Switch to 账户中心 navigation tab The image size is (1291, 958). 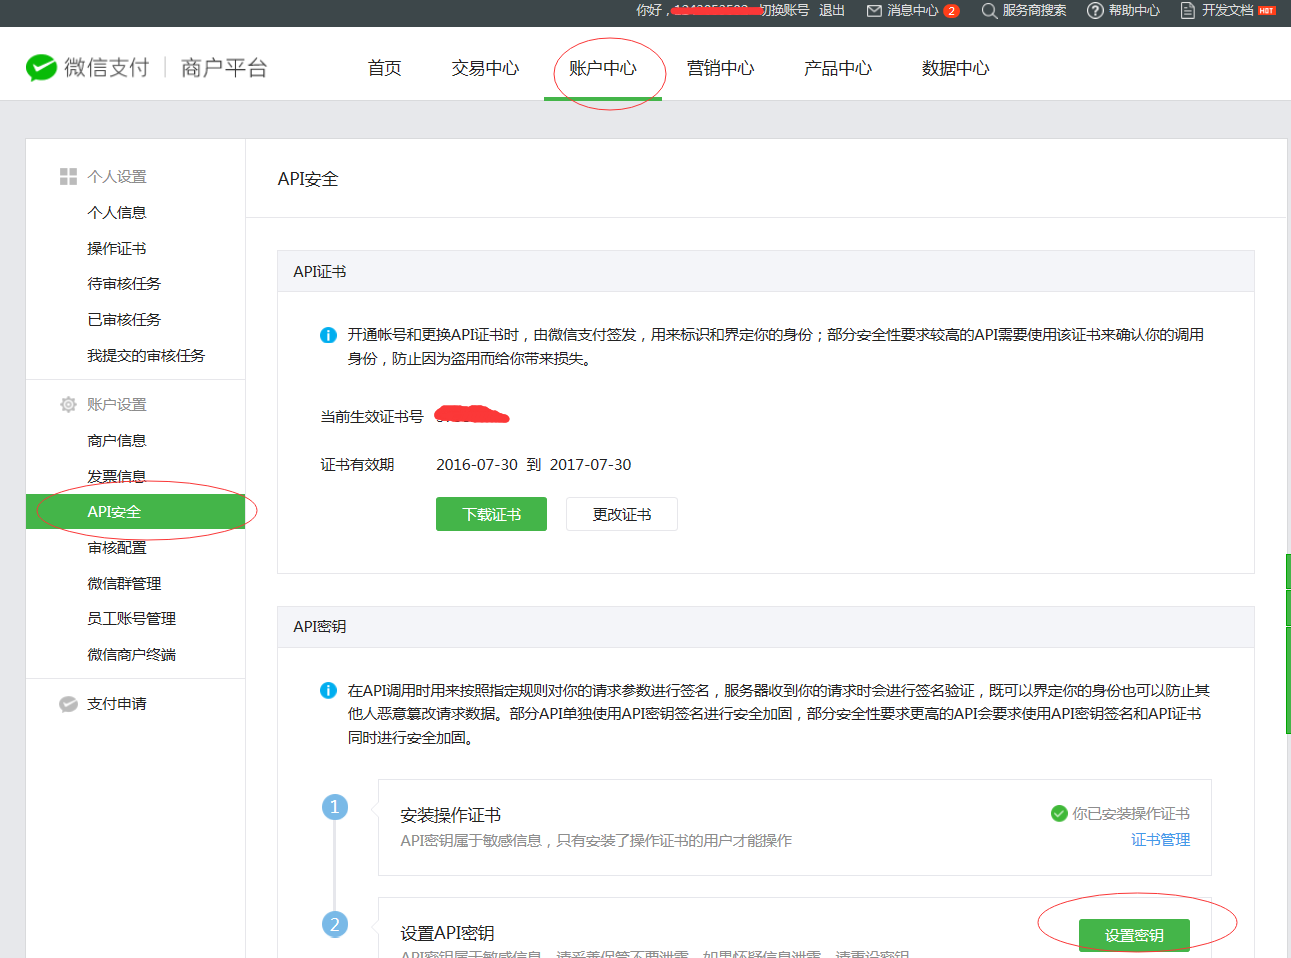603,68
